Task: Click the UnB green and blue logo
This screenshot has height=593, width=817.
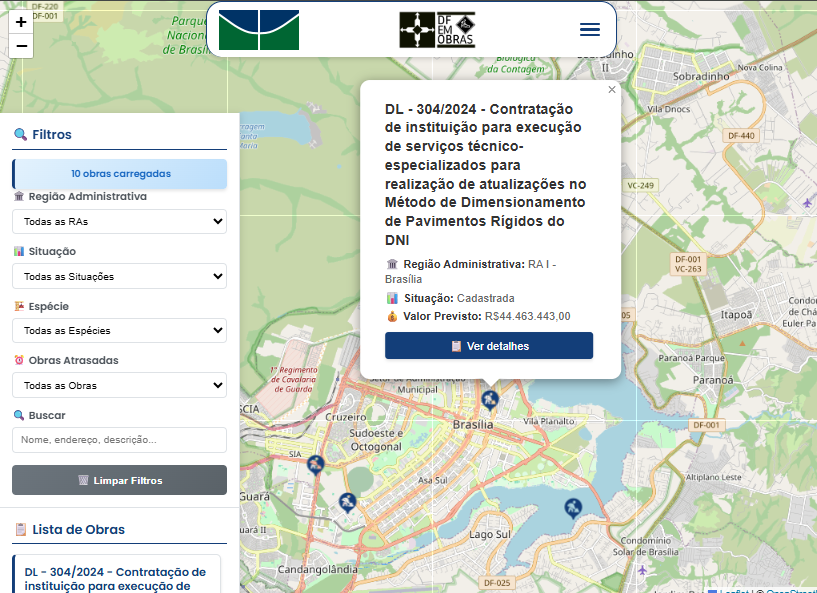Action: point(259,30)
